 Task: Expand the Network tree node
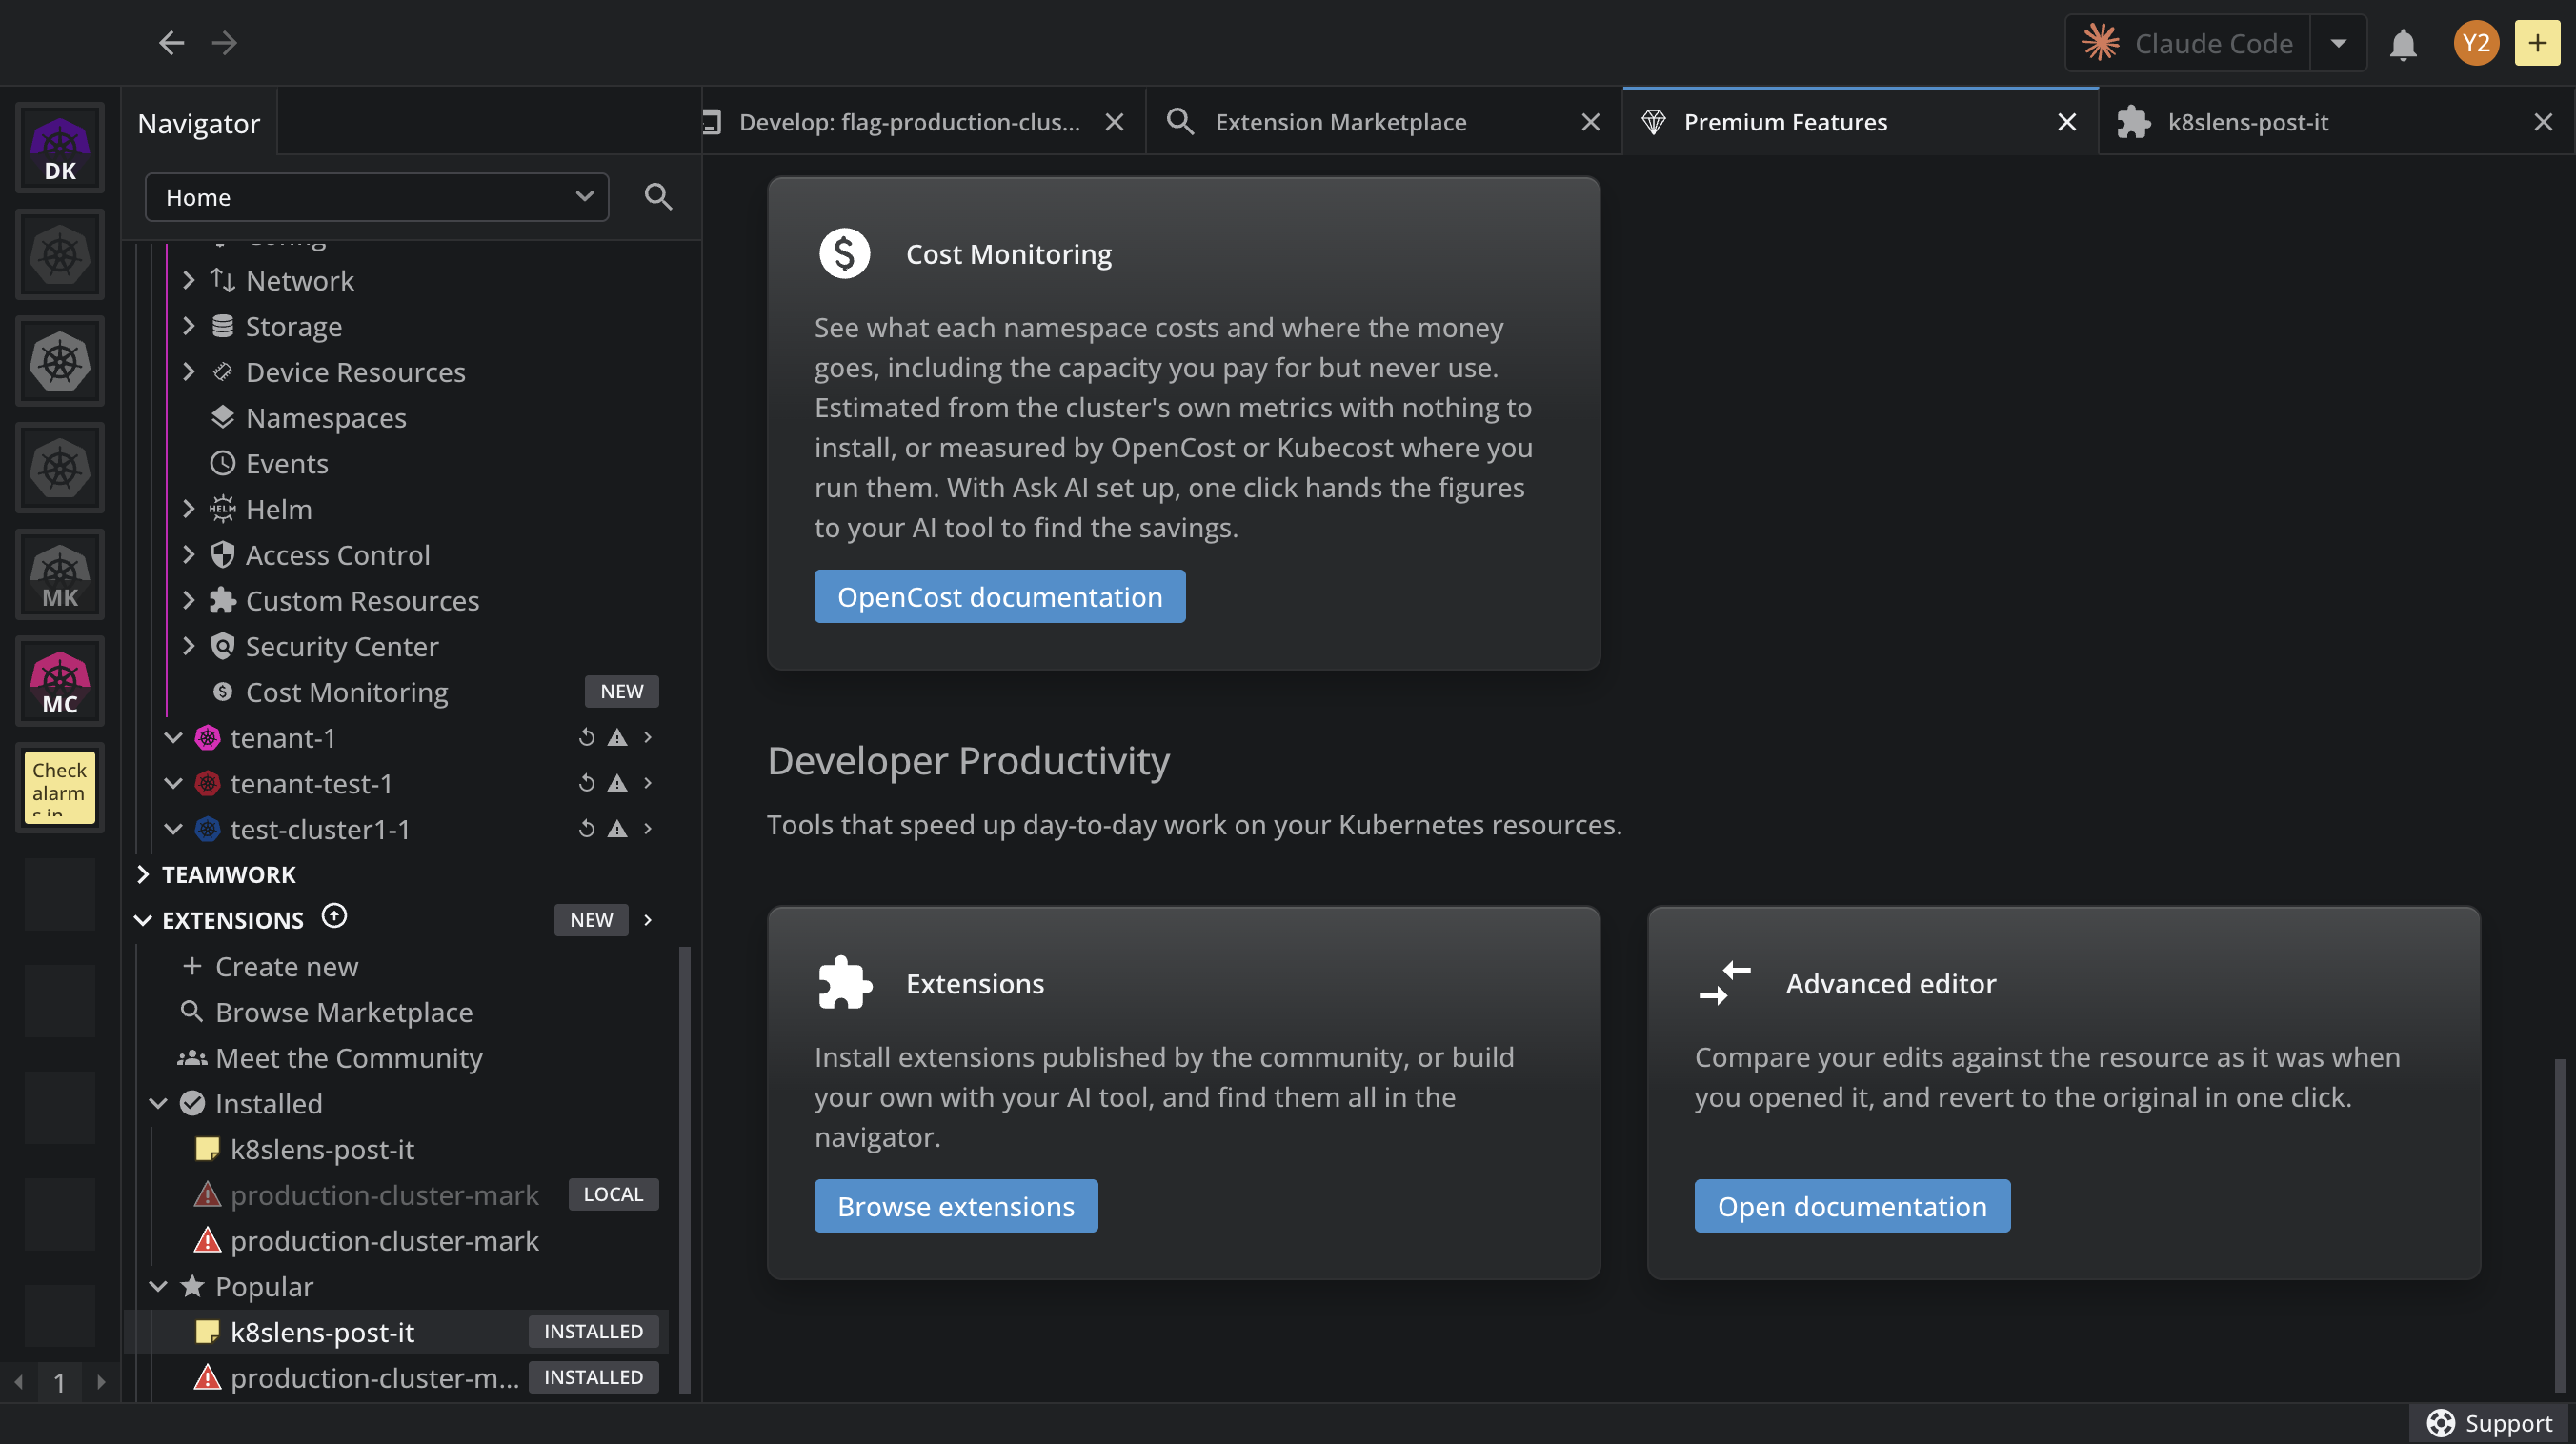coord(189,281)
